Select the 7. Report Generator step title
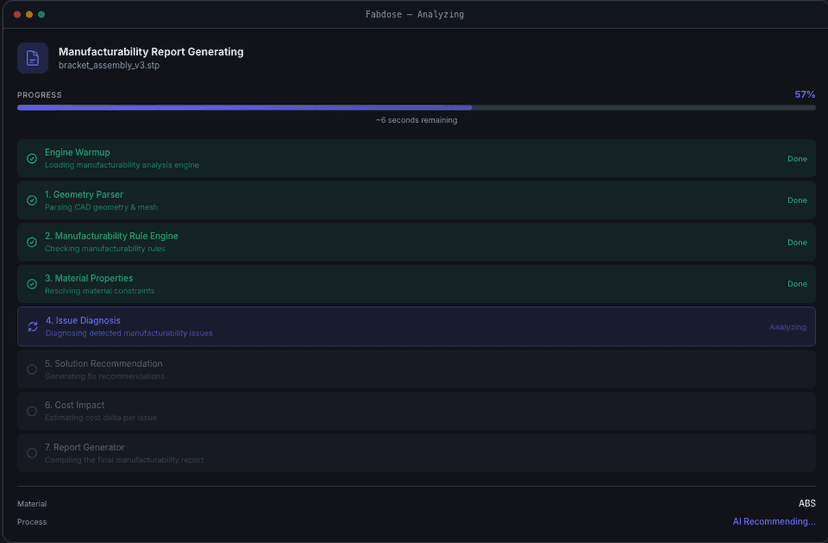 [x=84, y=447]
